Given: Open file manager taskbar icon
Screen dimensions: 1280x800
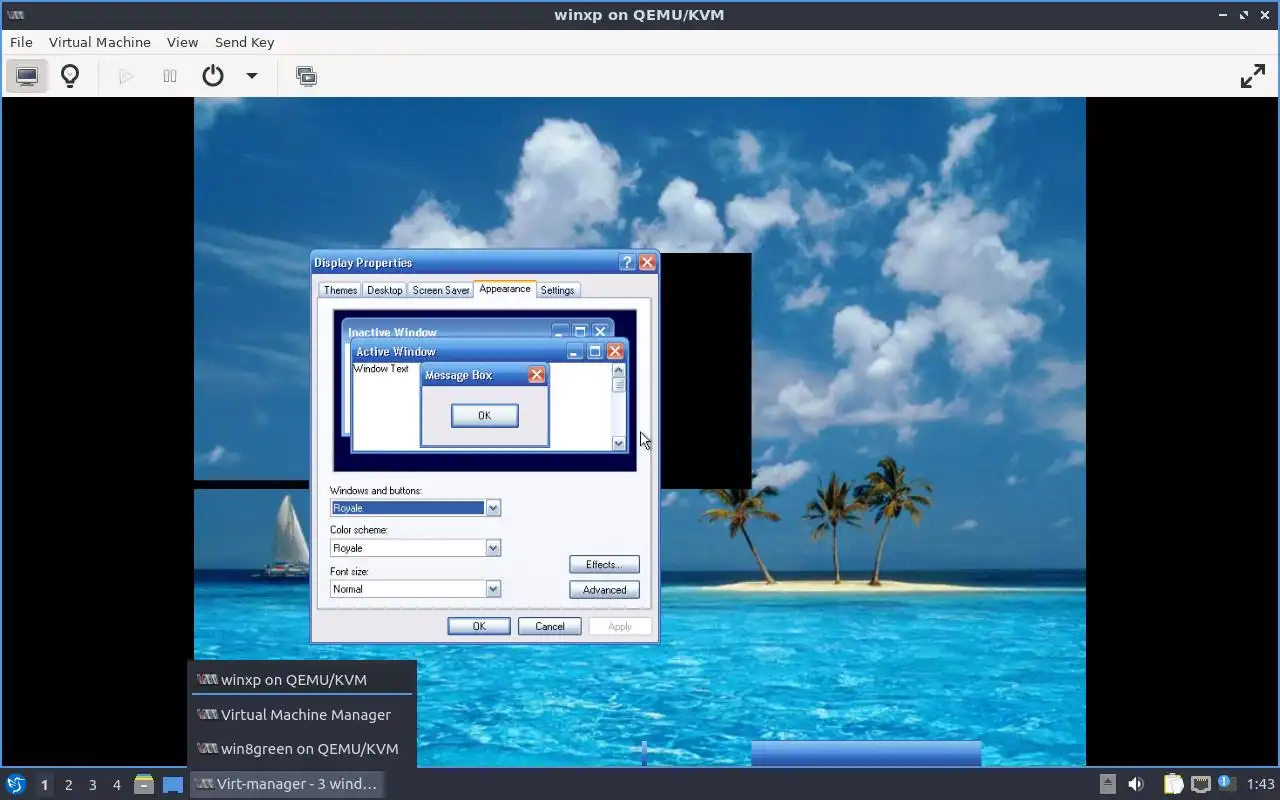Looking at the screenshot, I should [x=144, y=785].
